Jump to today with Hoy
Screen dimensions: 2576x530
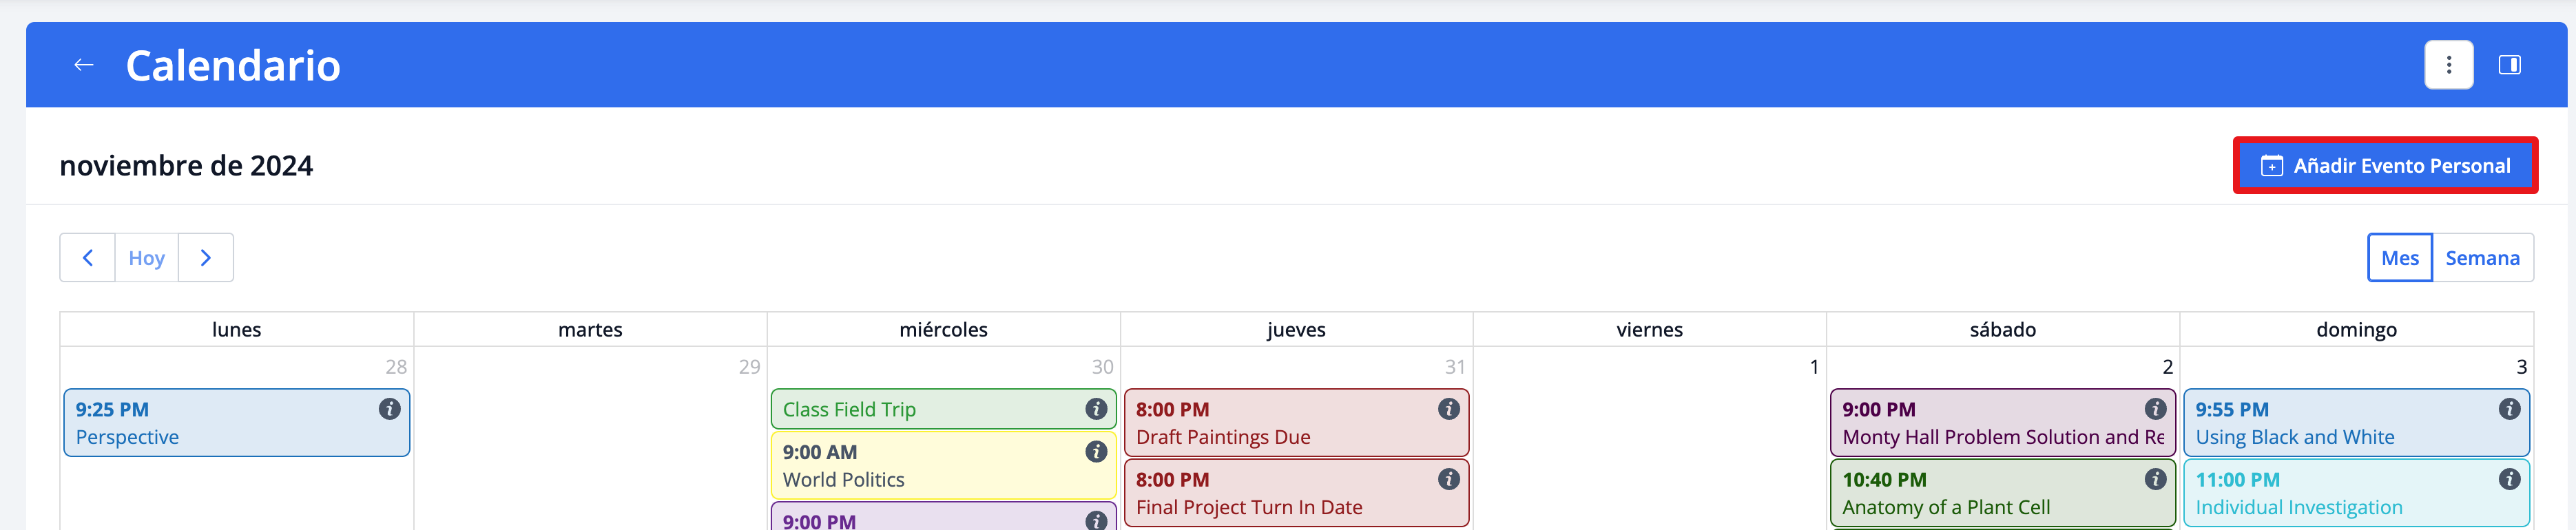coord(146,258)
